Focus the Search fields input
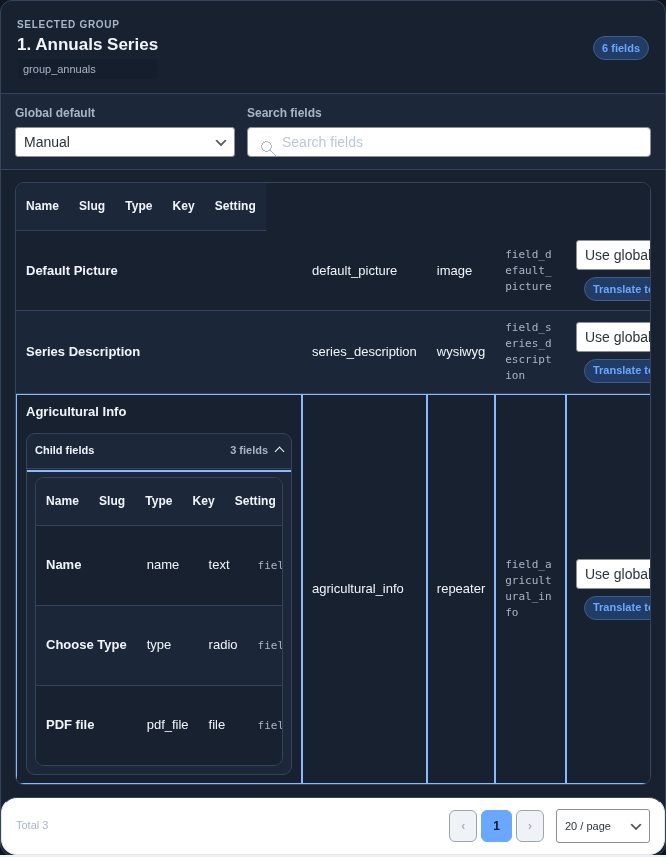Image resolution: width=666 pixels, height=857 pixels. [449, 142]
